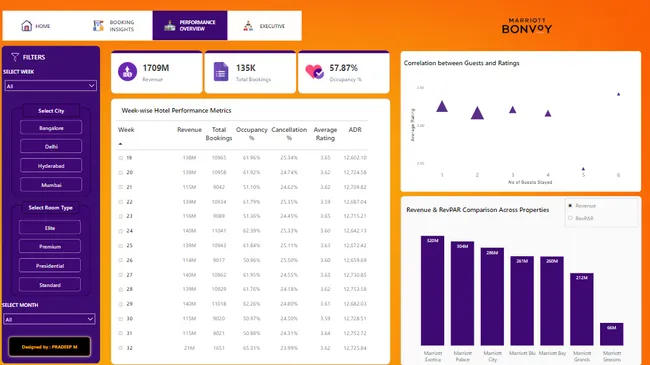This screenshot has height=365, width=650.
Task: Filter by Delhi city
Action: coord(51,146)
